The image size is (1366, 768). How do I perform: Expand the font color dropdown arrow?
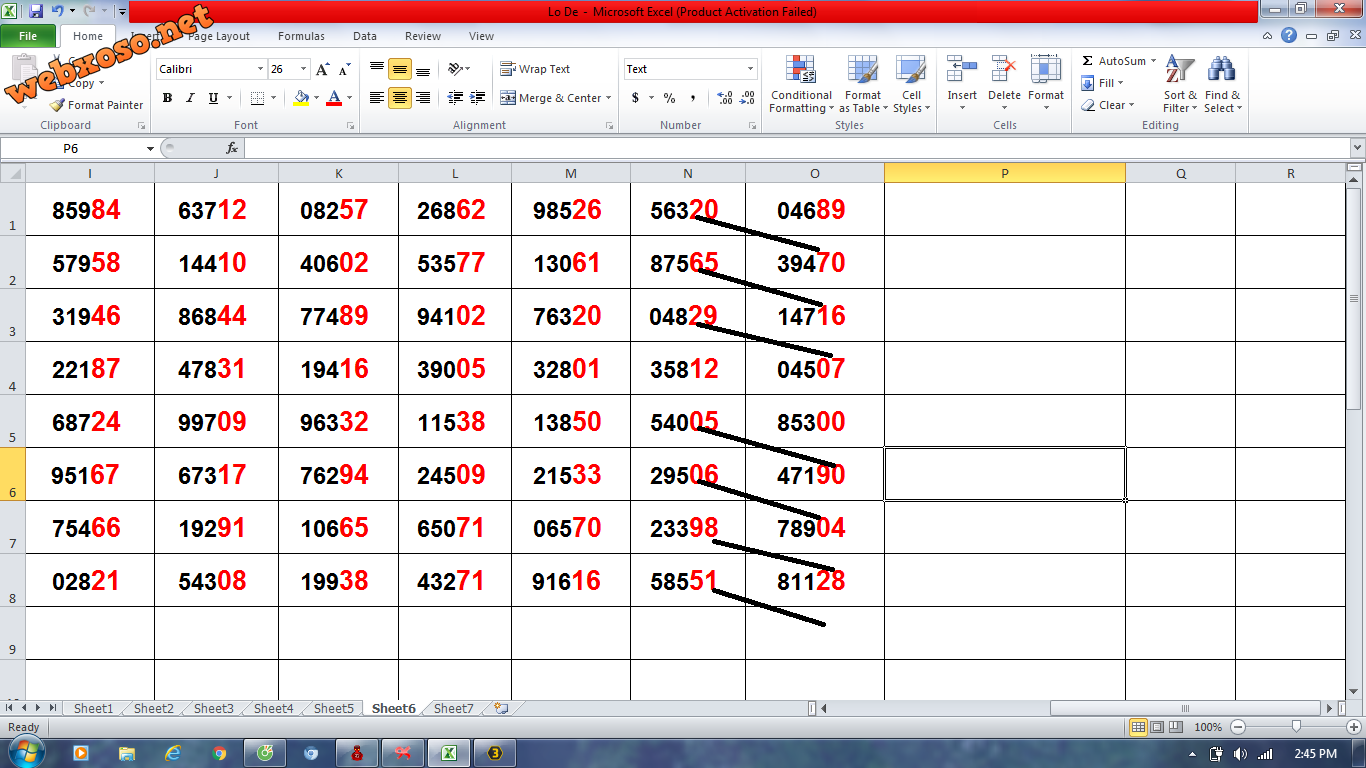coord(349,98)
